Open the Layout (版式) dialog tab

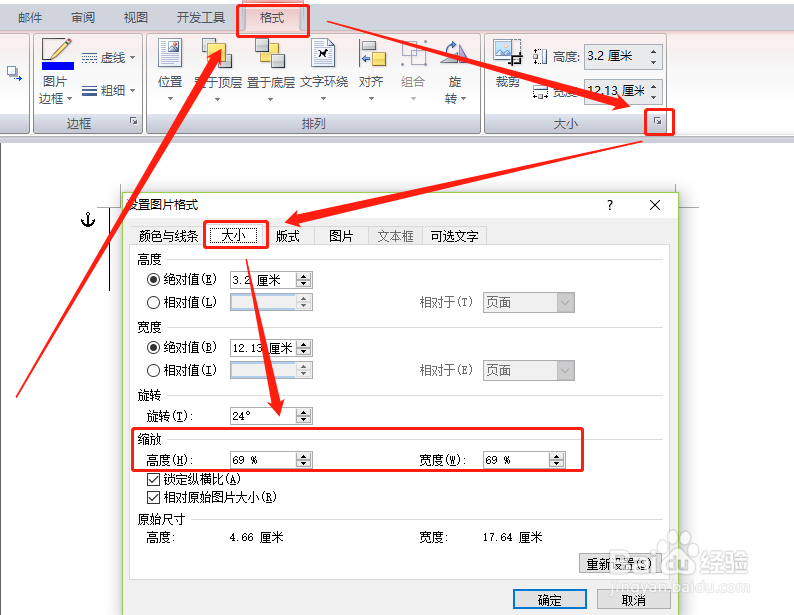click(288, 236)
